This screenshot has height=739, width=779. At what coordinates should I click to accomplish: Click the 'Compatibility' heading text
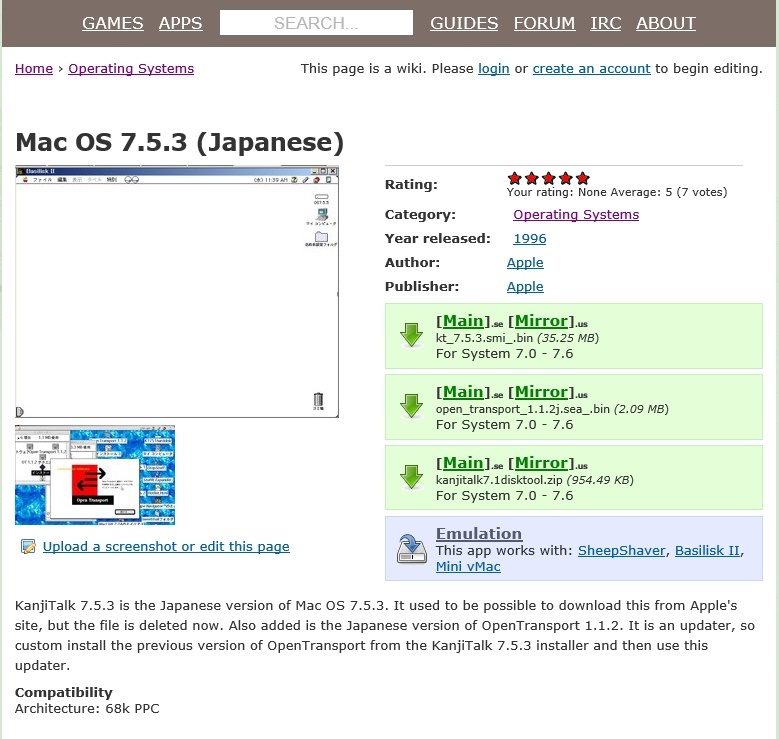pos(64,692)
